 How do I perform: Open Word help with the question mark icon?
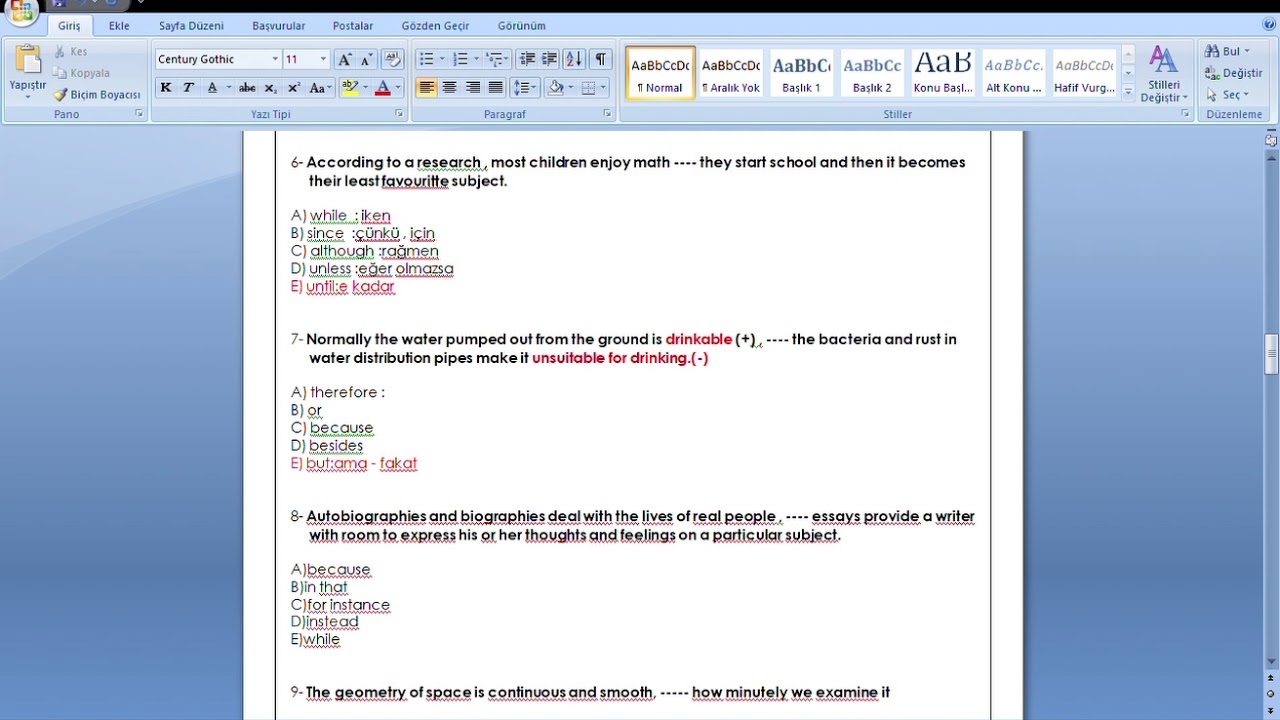(x=1269, y=25)
